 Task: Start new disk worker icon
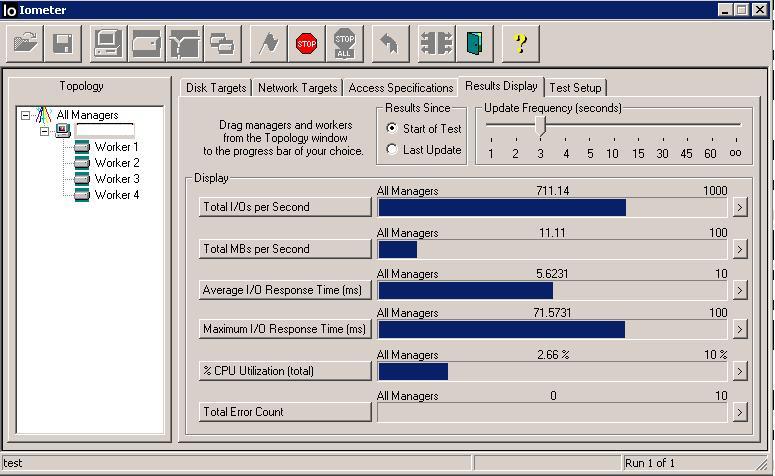[146, 44]
